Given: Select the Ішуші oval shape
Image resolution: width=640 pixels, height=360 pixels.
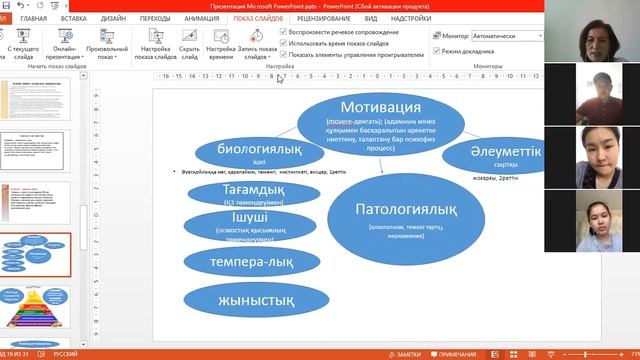Looking at the screenshot, I should [250, 226].
